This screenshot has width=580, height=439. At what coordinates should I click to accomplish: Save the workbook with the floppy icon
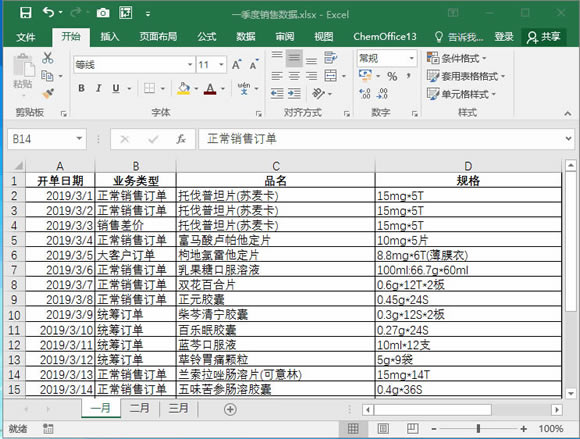pyautogui.click(x=26, y=13)
